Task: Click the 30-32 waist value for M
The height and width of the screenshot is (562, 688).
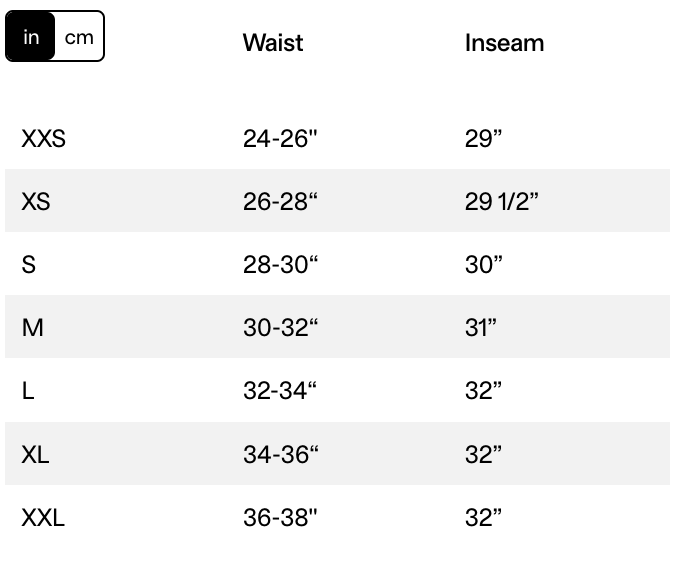Action: tap(279, 328)
